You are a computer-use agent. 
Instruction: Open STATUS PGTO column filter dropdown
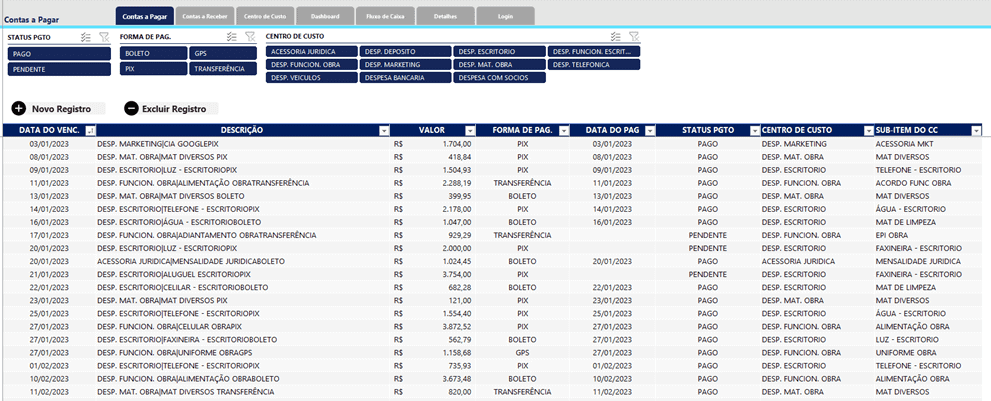coord(754,130)
